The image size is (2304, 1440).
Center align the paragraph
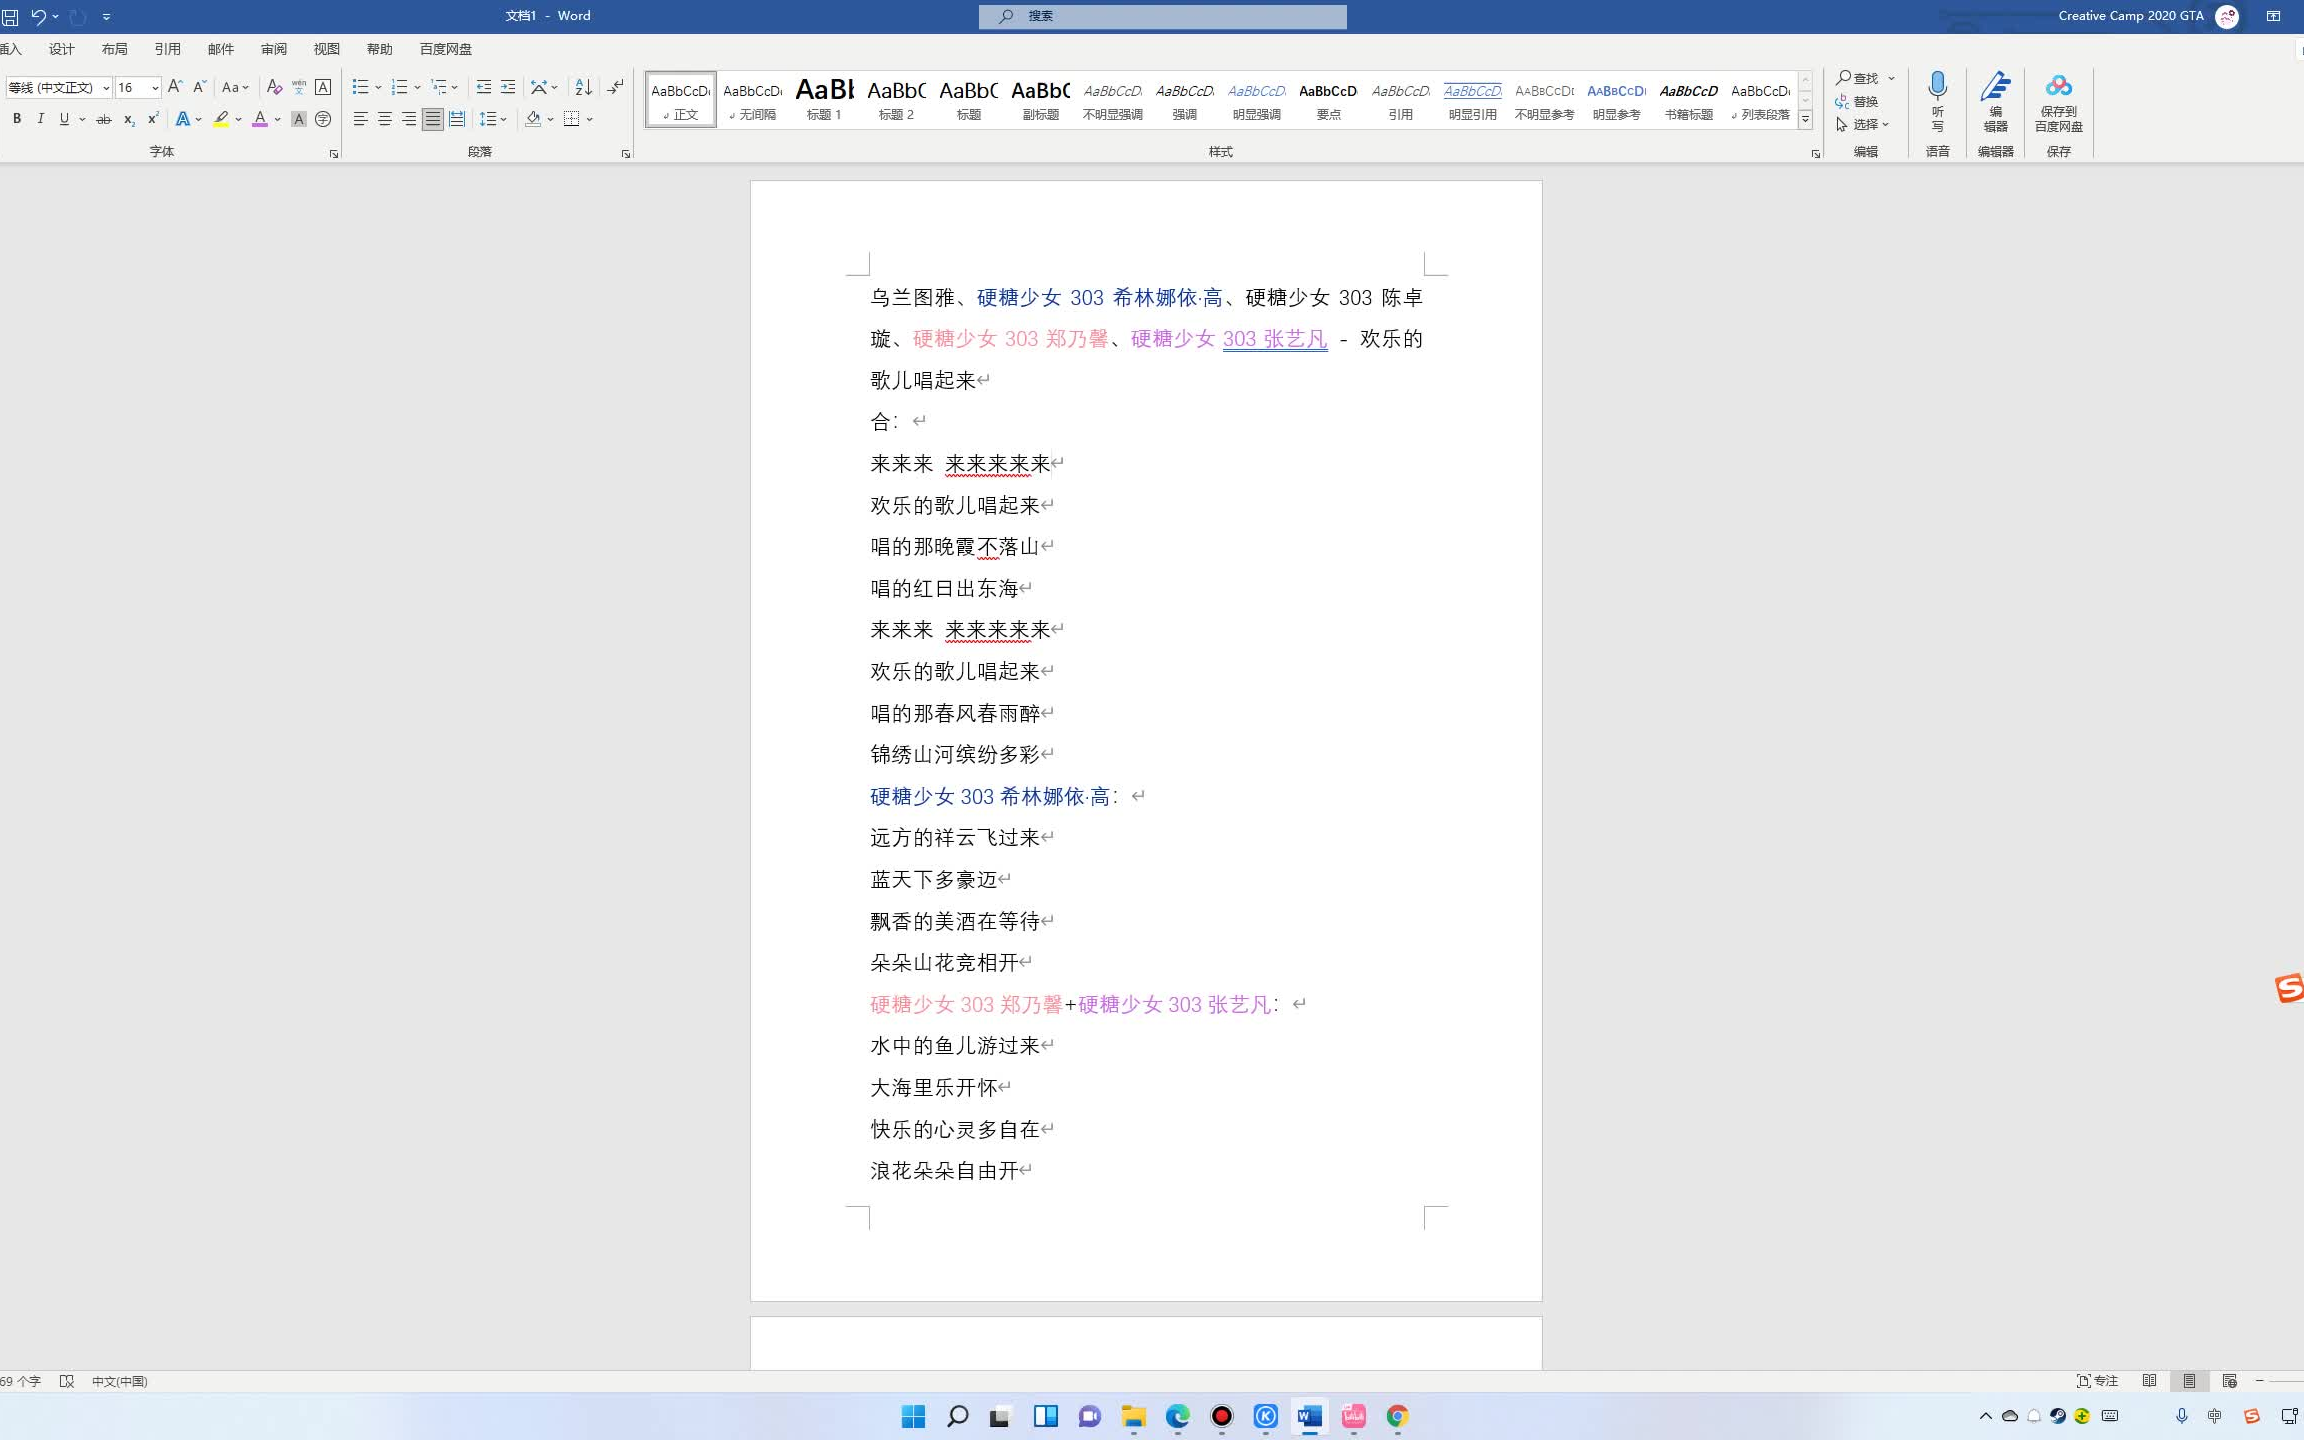[385, 119]
